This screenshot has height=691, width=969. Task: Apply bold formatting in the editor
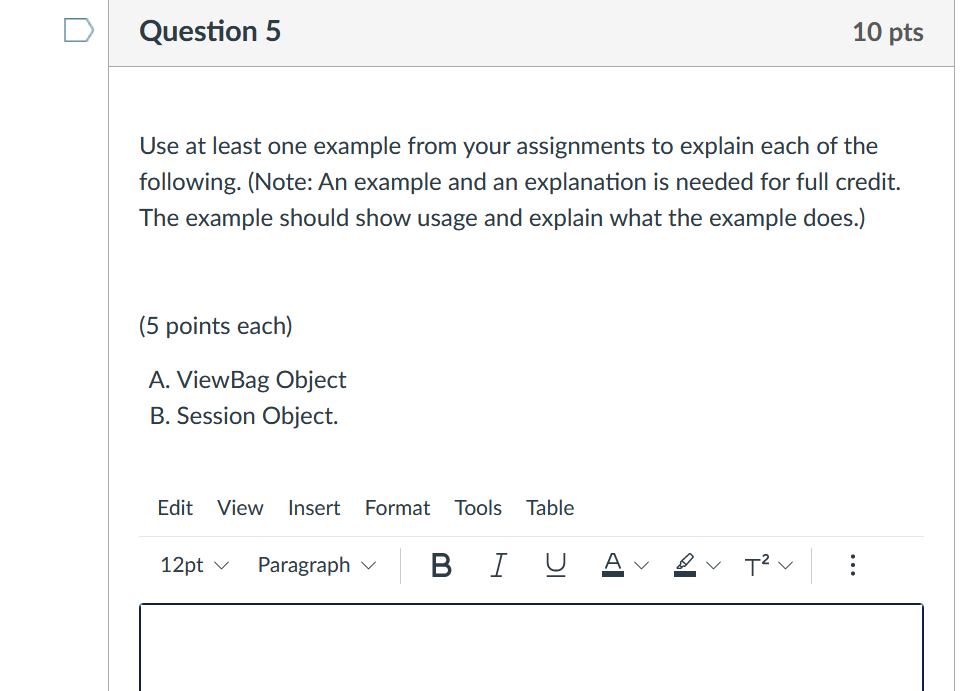(x=440, y=564)
